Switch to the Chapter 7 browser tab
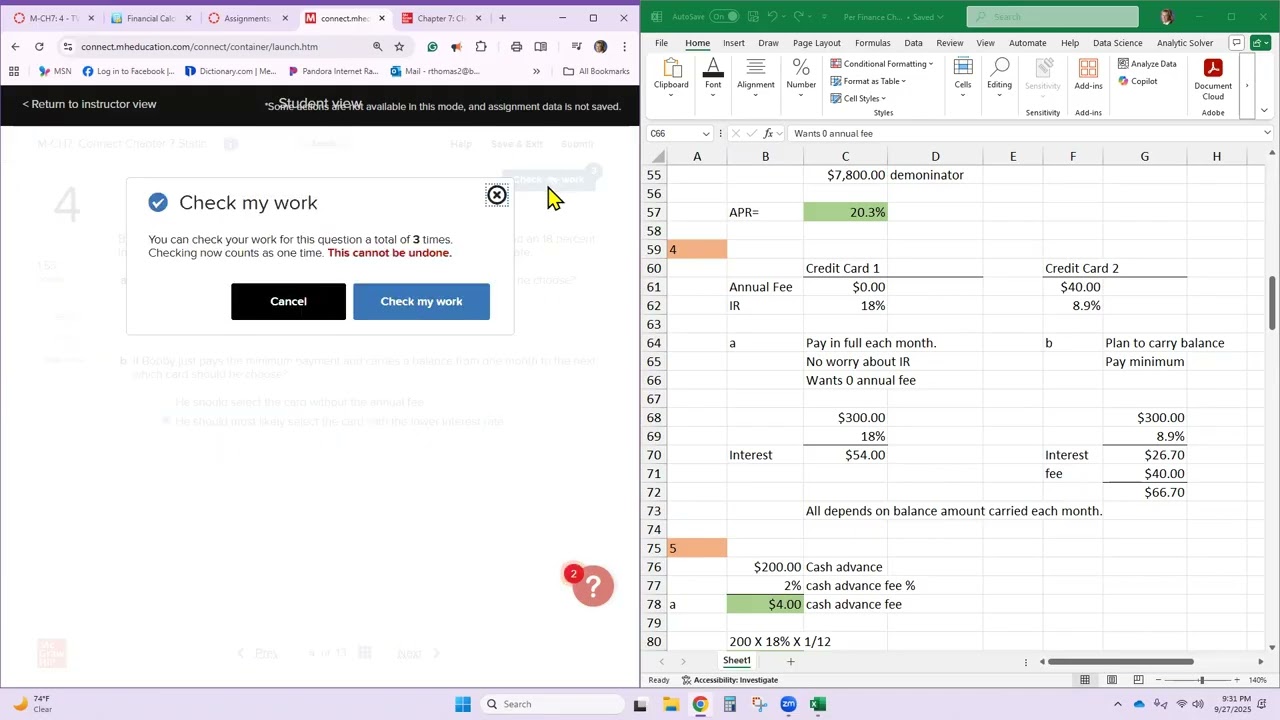 point(441,18)
